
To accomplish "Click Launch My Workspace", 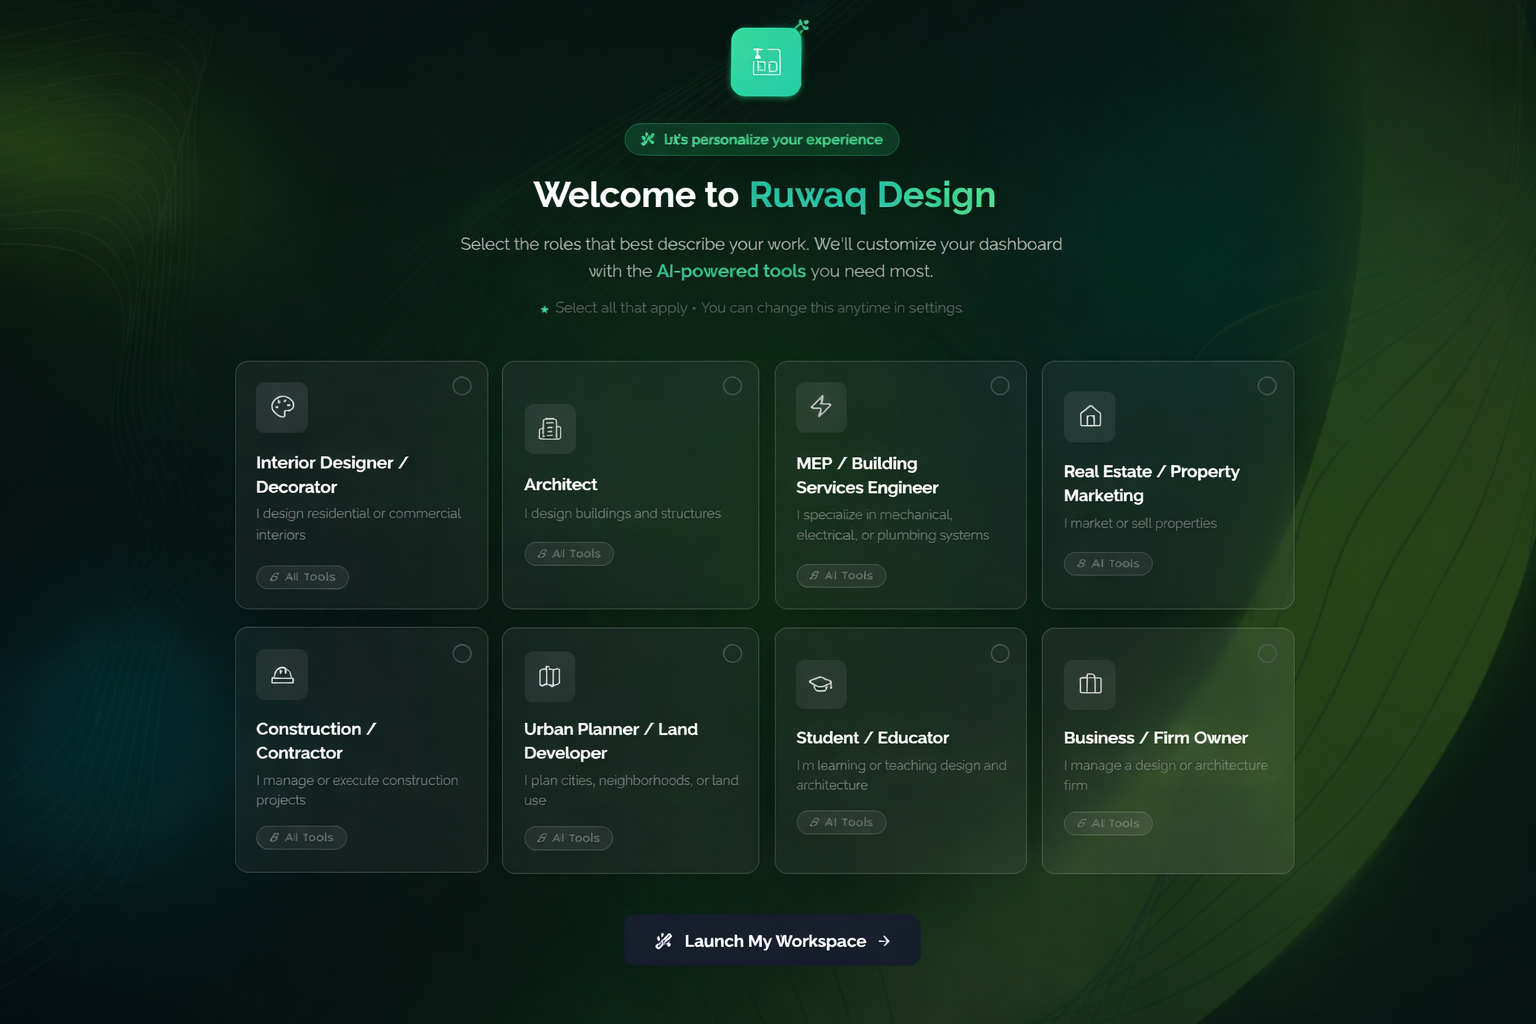I will point(772,940).
